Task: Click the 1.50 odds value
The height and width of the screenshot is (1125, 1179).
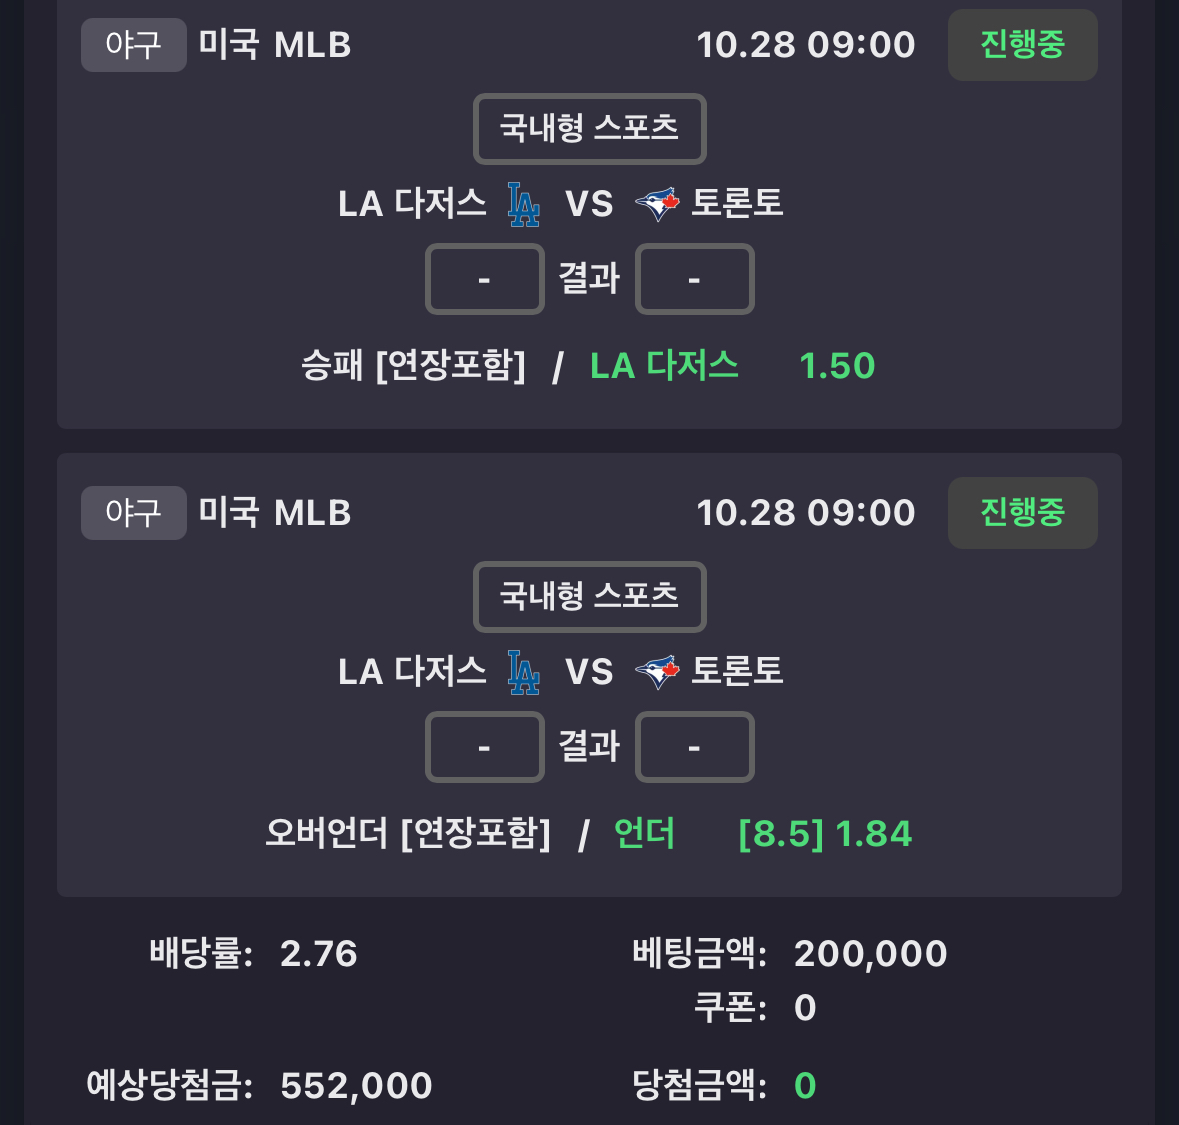Action: 837,366
